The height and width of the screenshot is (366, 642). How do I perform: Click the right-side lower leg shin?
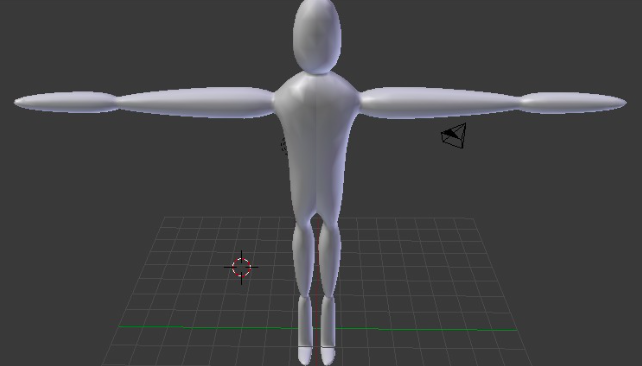click(x=328, y=321)
